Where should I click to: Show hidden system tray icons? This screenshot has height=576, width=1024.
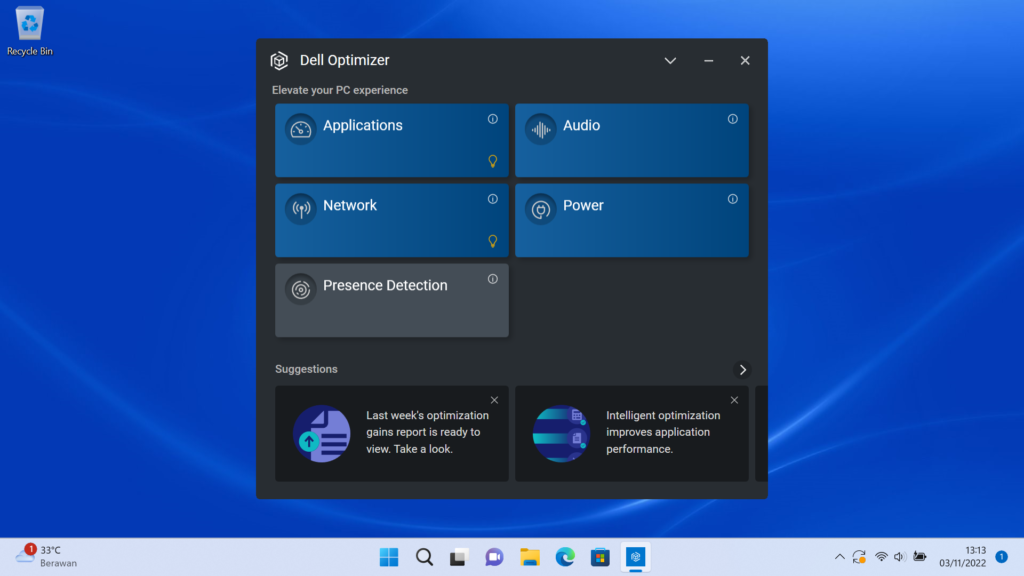pos(840,557)
